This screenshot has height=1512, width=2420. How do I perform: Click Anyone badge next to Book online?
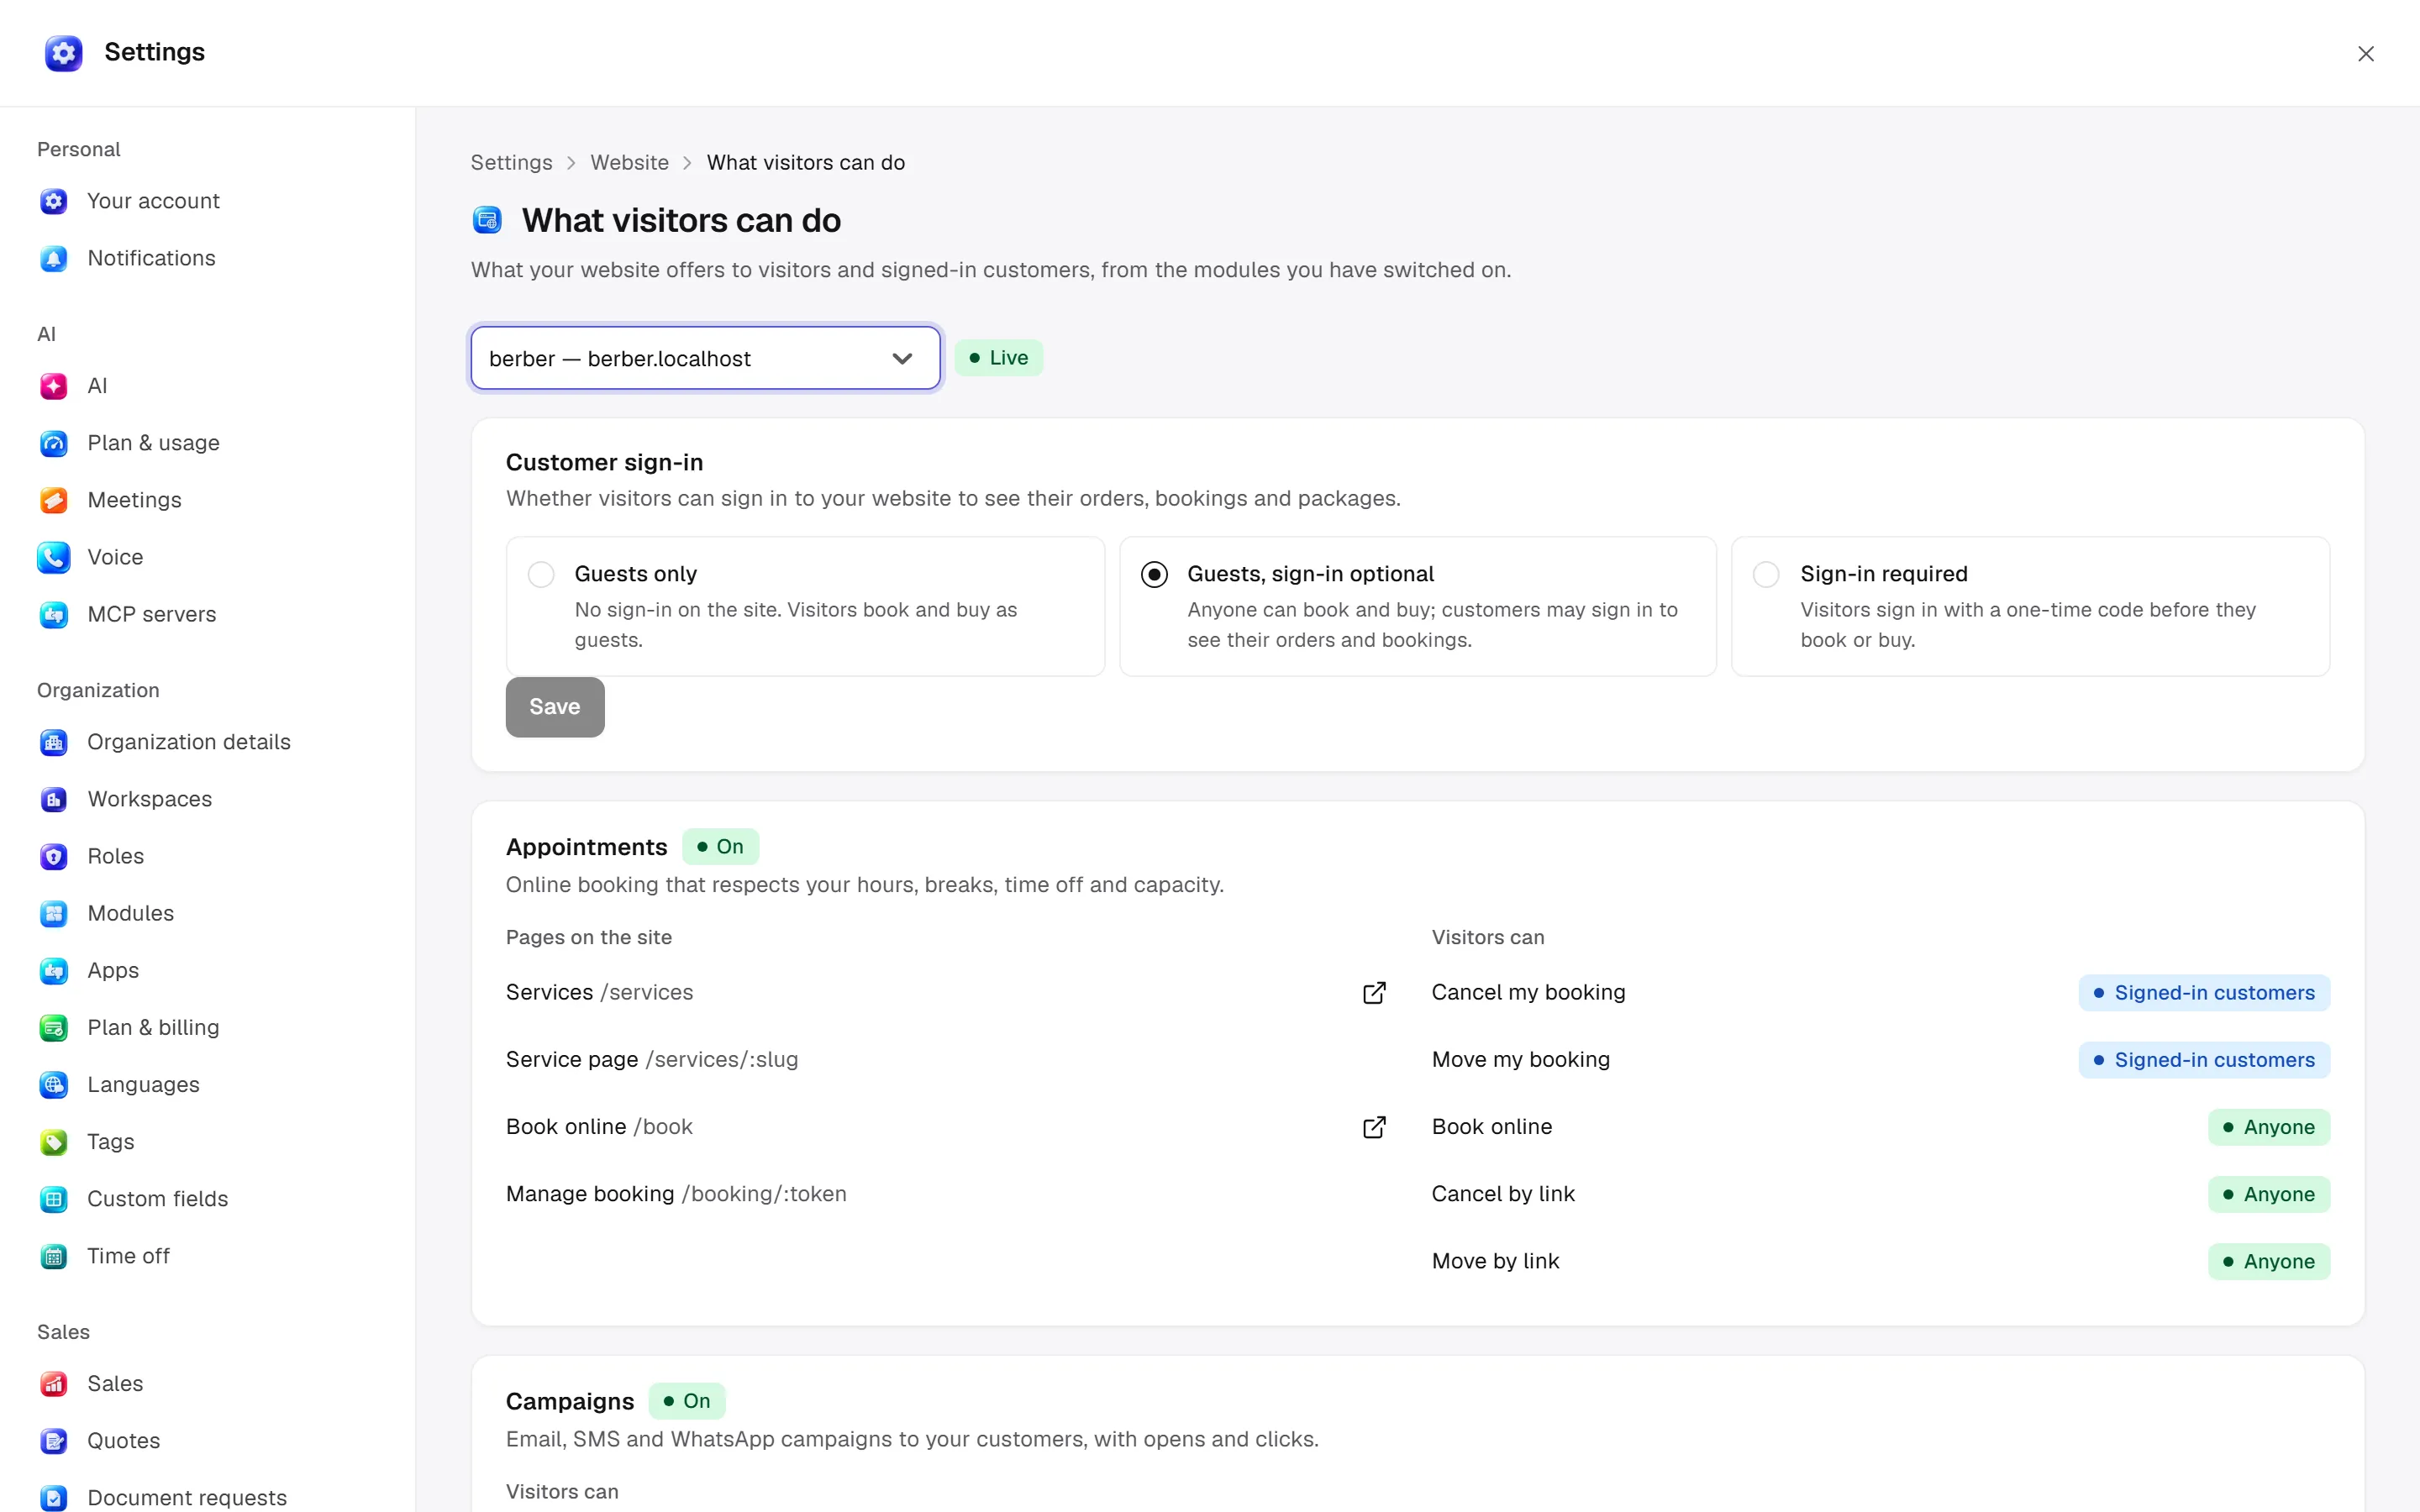coord(2269,1127)
